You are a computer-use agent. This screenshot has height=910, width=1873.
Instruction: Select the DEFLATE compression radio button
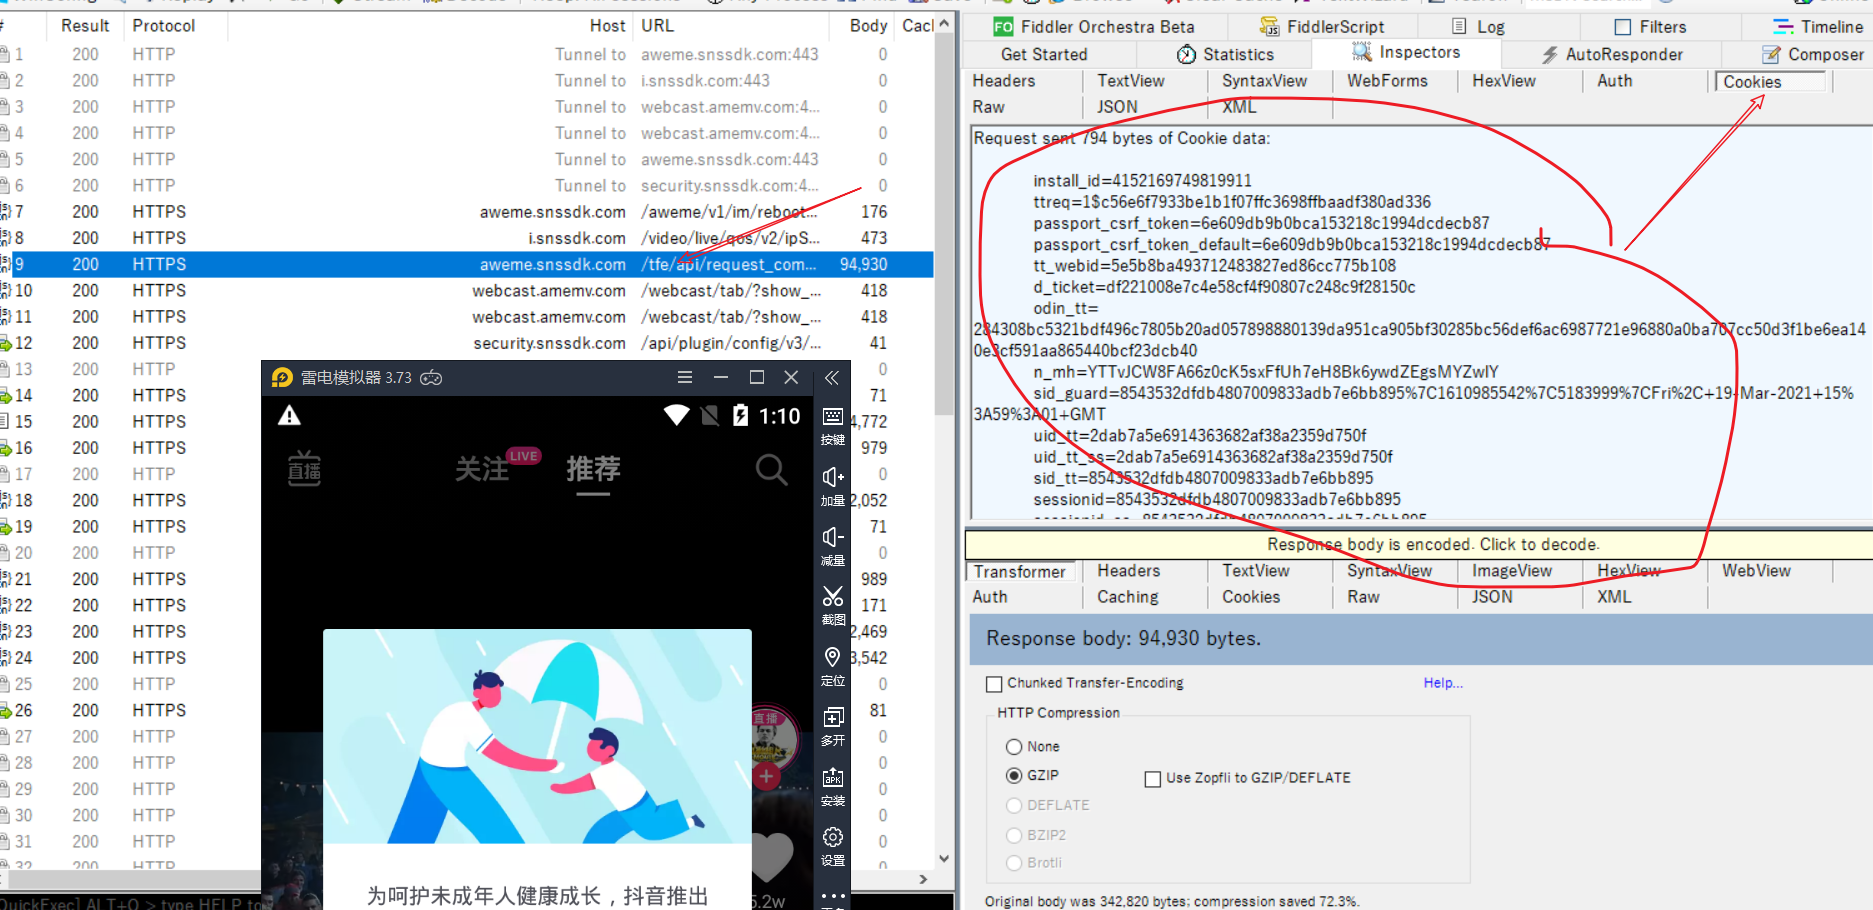point(1014,806)
